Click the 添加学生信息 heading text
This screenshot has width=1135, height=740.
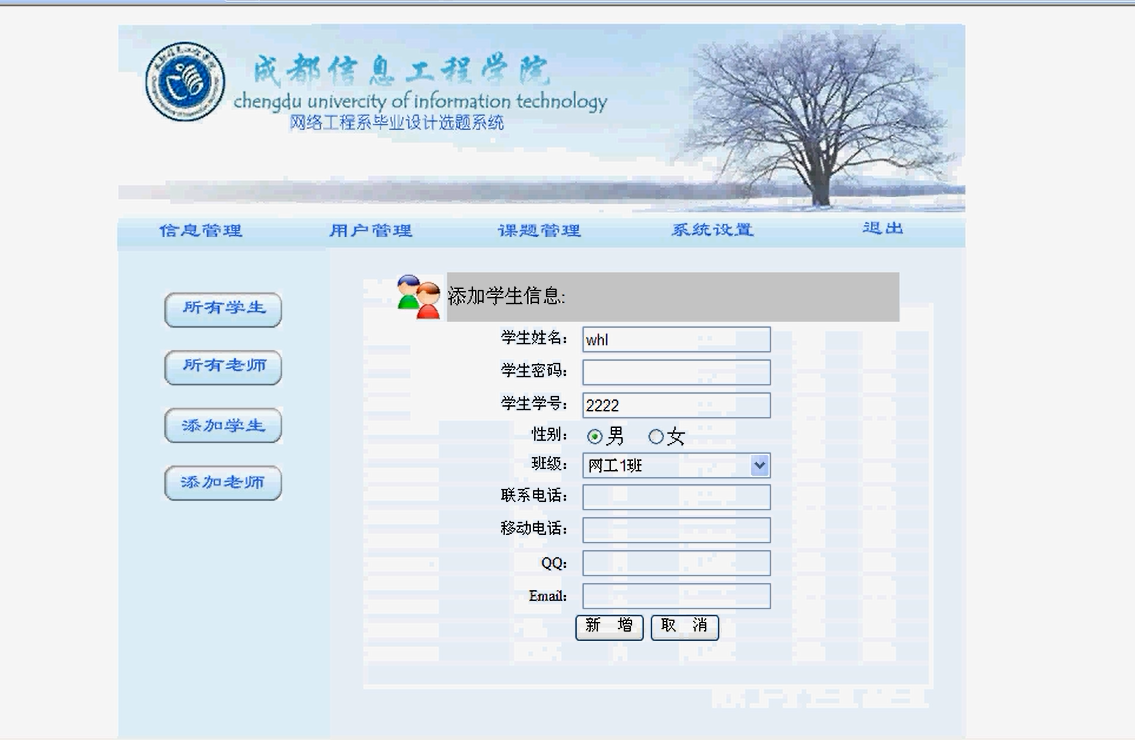click(506, 296)
